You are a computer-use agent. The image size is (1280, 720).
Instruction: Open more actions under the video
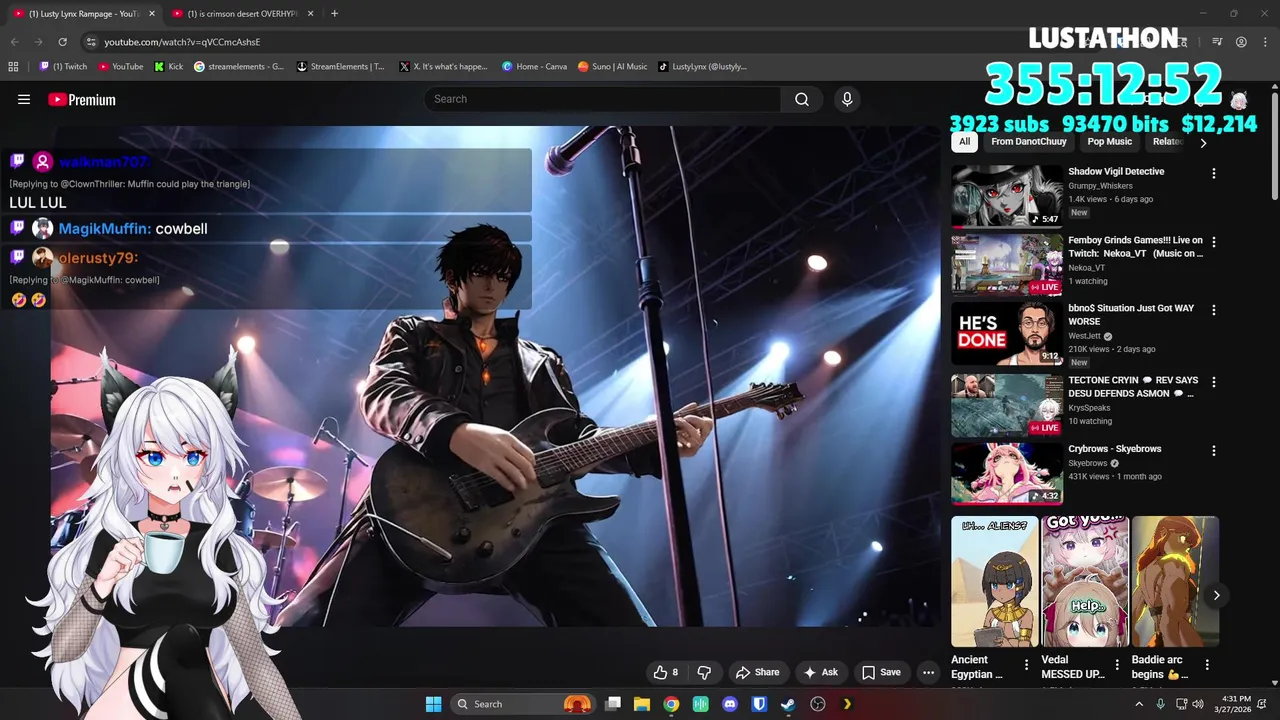[x=928, y=672]
